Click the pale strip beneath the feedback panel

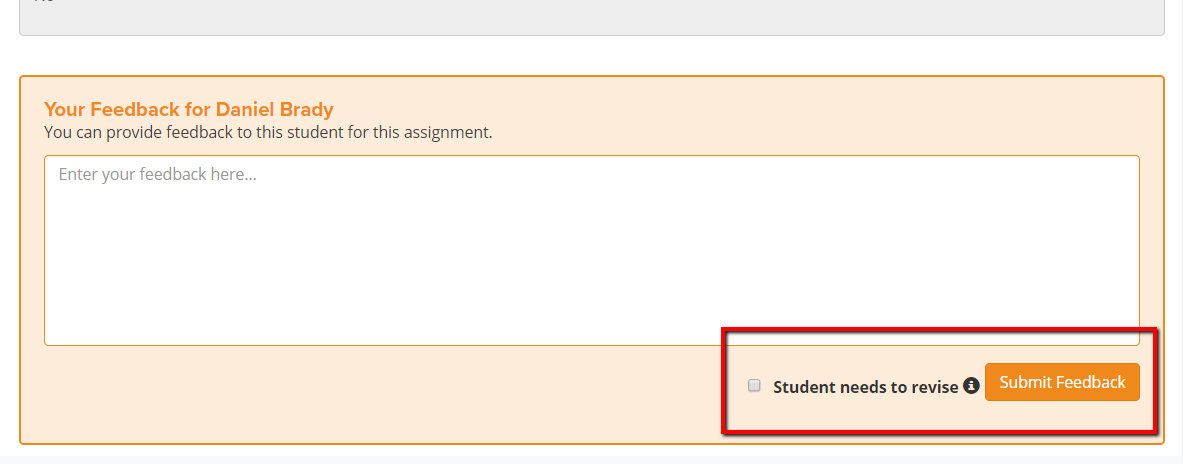click(x=592, y=459)
